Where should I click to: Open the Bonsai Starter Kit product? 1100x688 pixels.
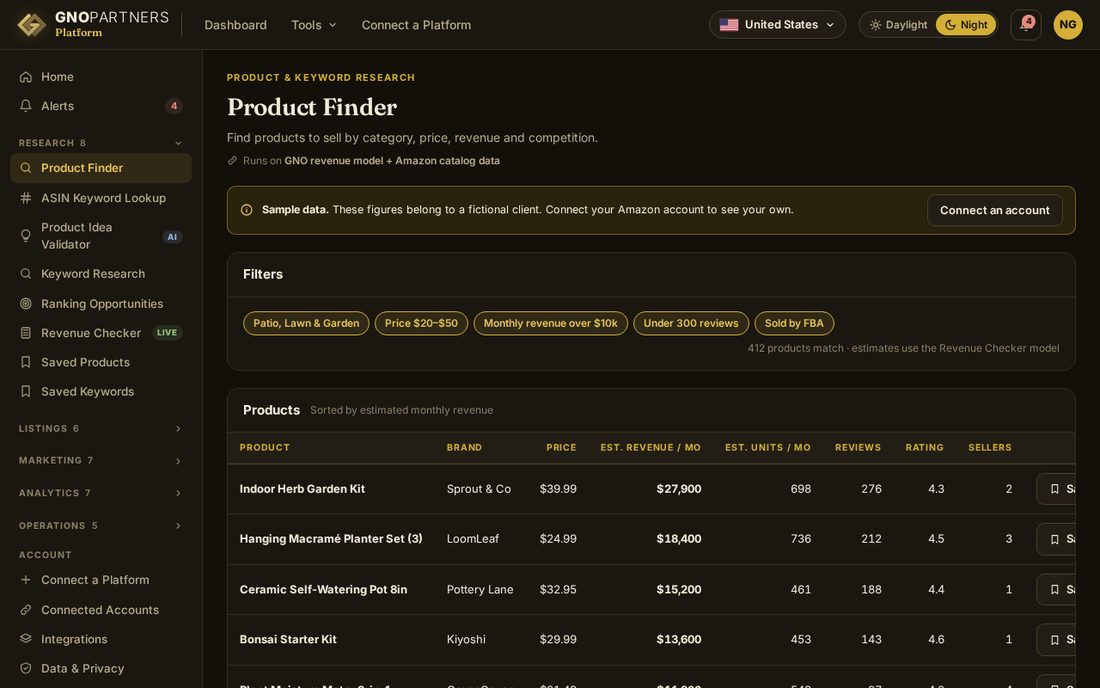pos(288,640)
